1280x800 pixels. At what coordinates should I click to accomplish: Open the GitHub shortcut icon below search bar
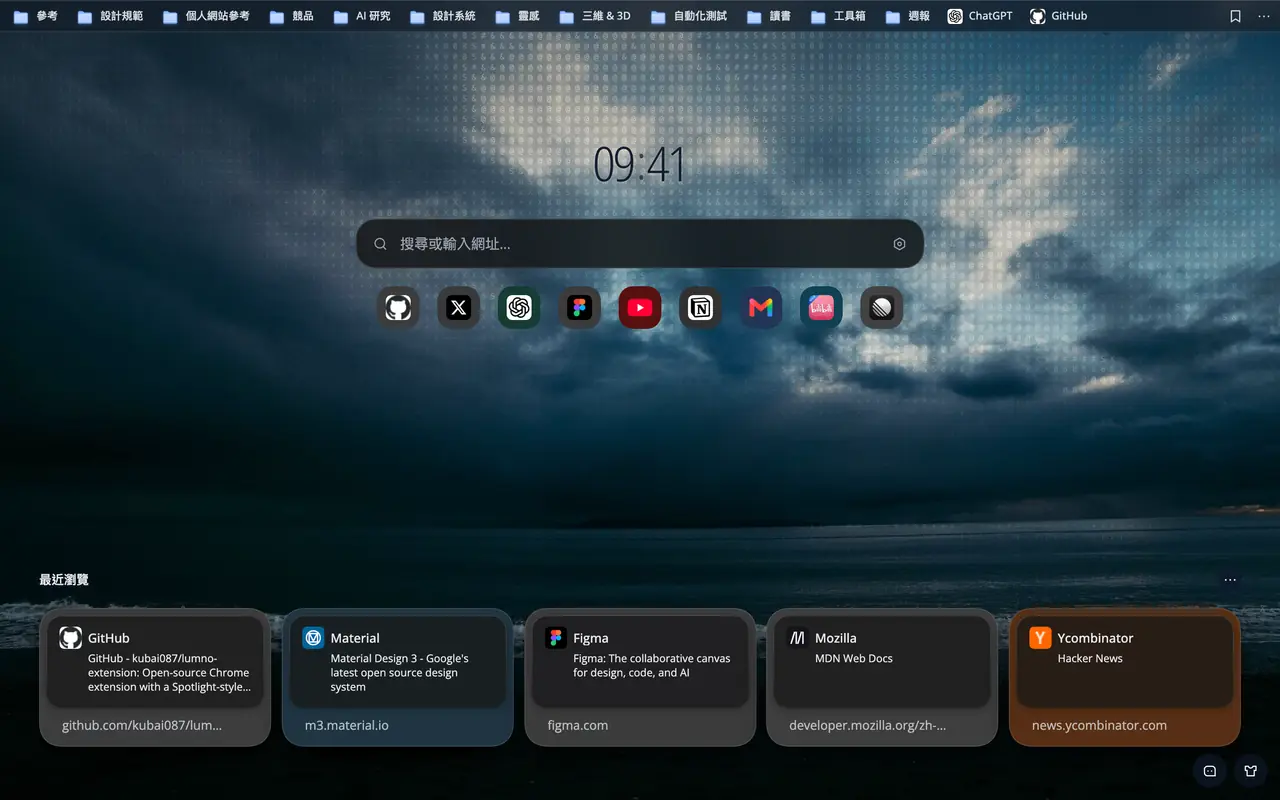point(398,308)
